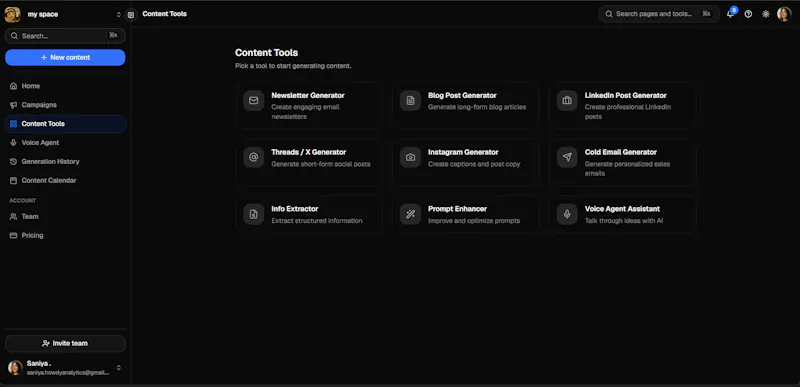Open the Newsletter Generator tool card

309,106
